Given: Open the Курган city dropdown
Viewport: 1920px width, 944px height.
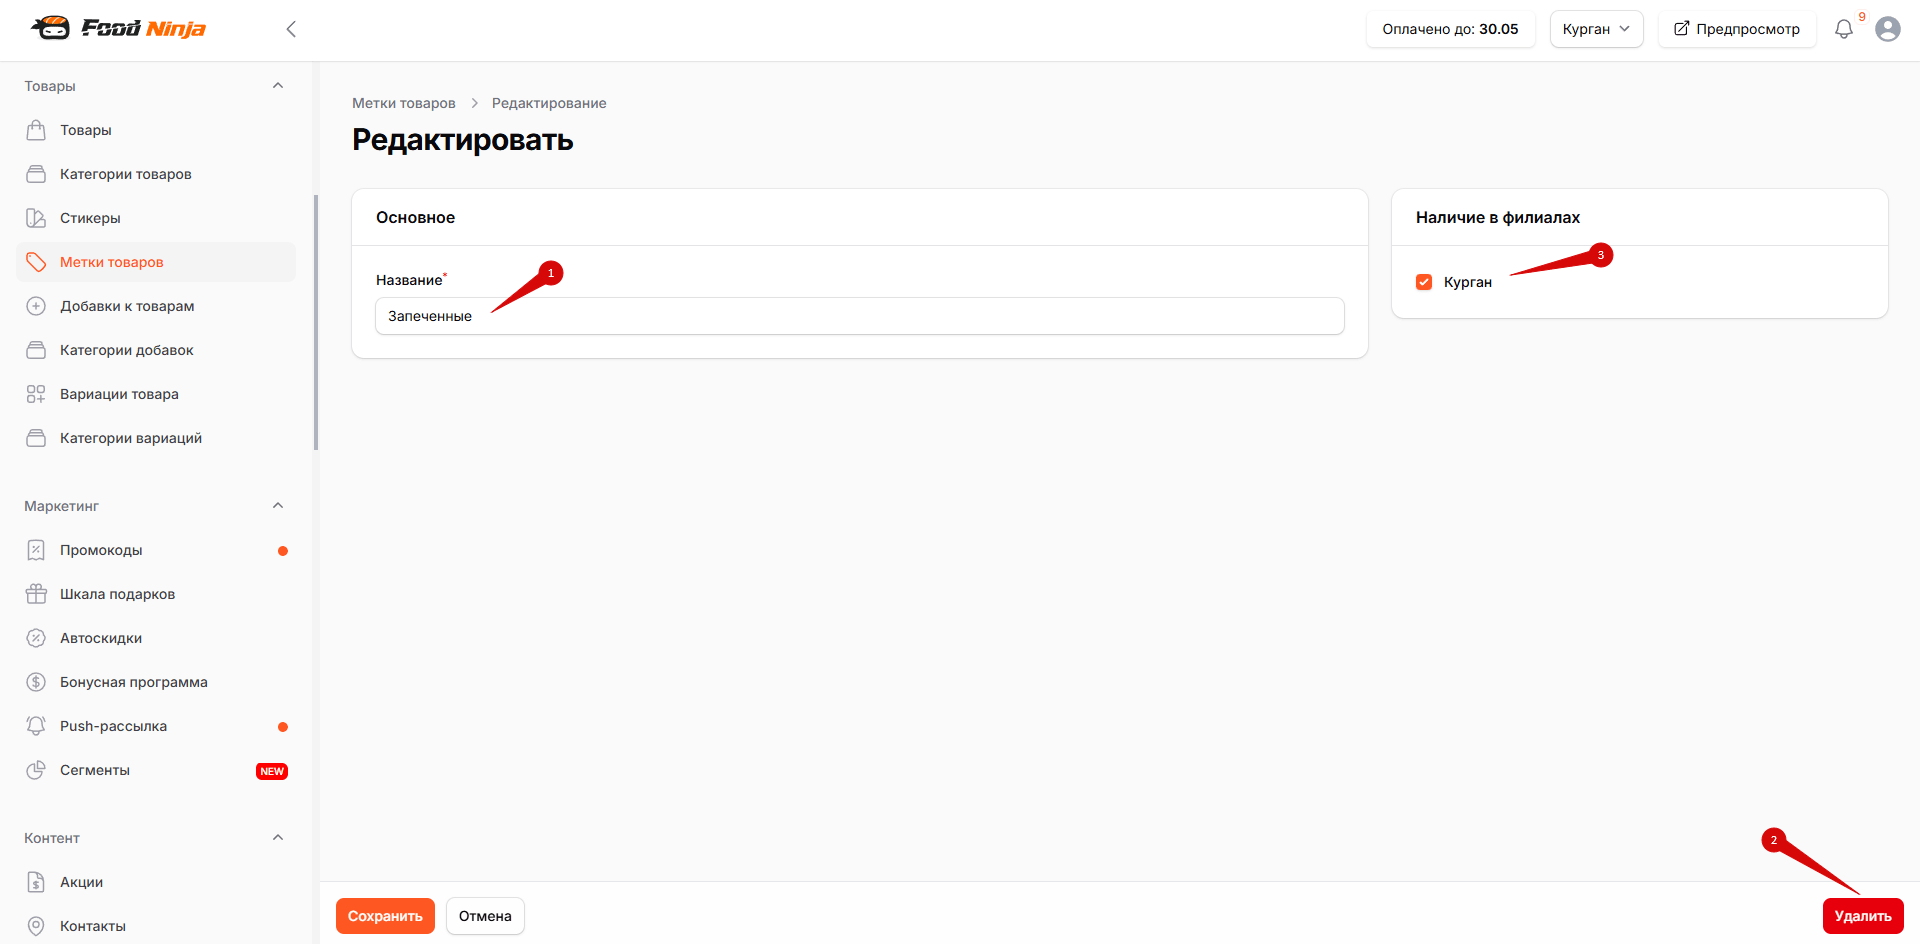Looking at the screenshot, I should click(1596, 29).
